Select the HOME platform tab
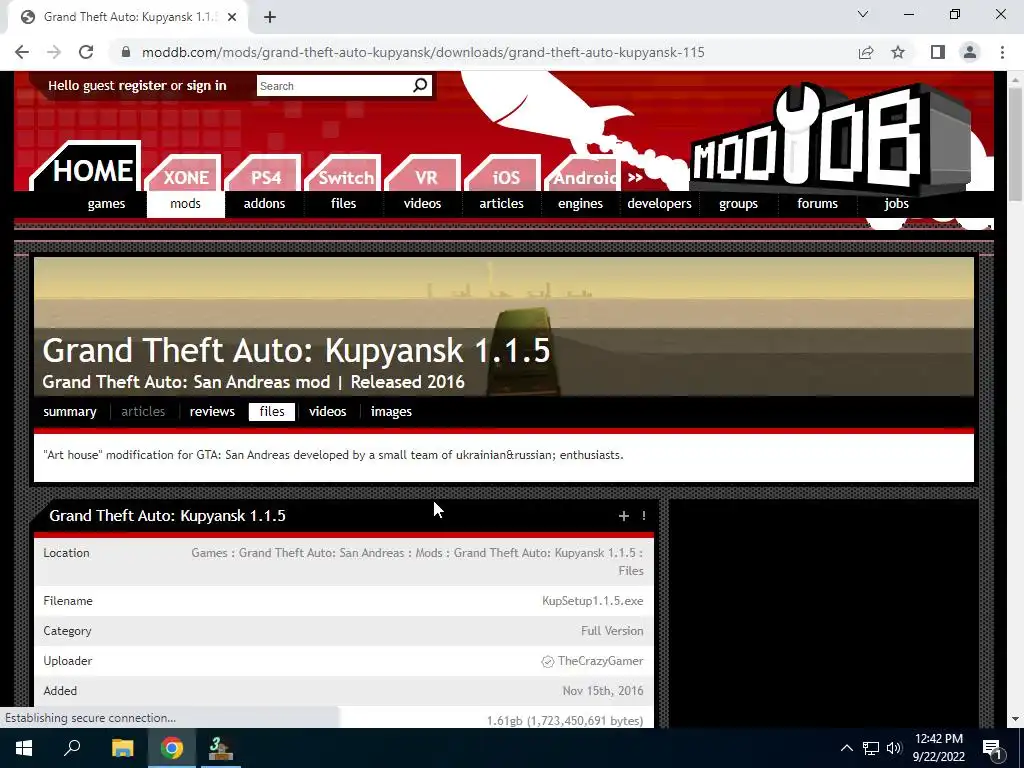The image size is (1024, 768). (x=91, y=170)
